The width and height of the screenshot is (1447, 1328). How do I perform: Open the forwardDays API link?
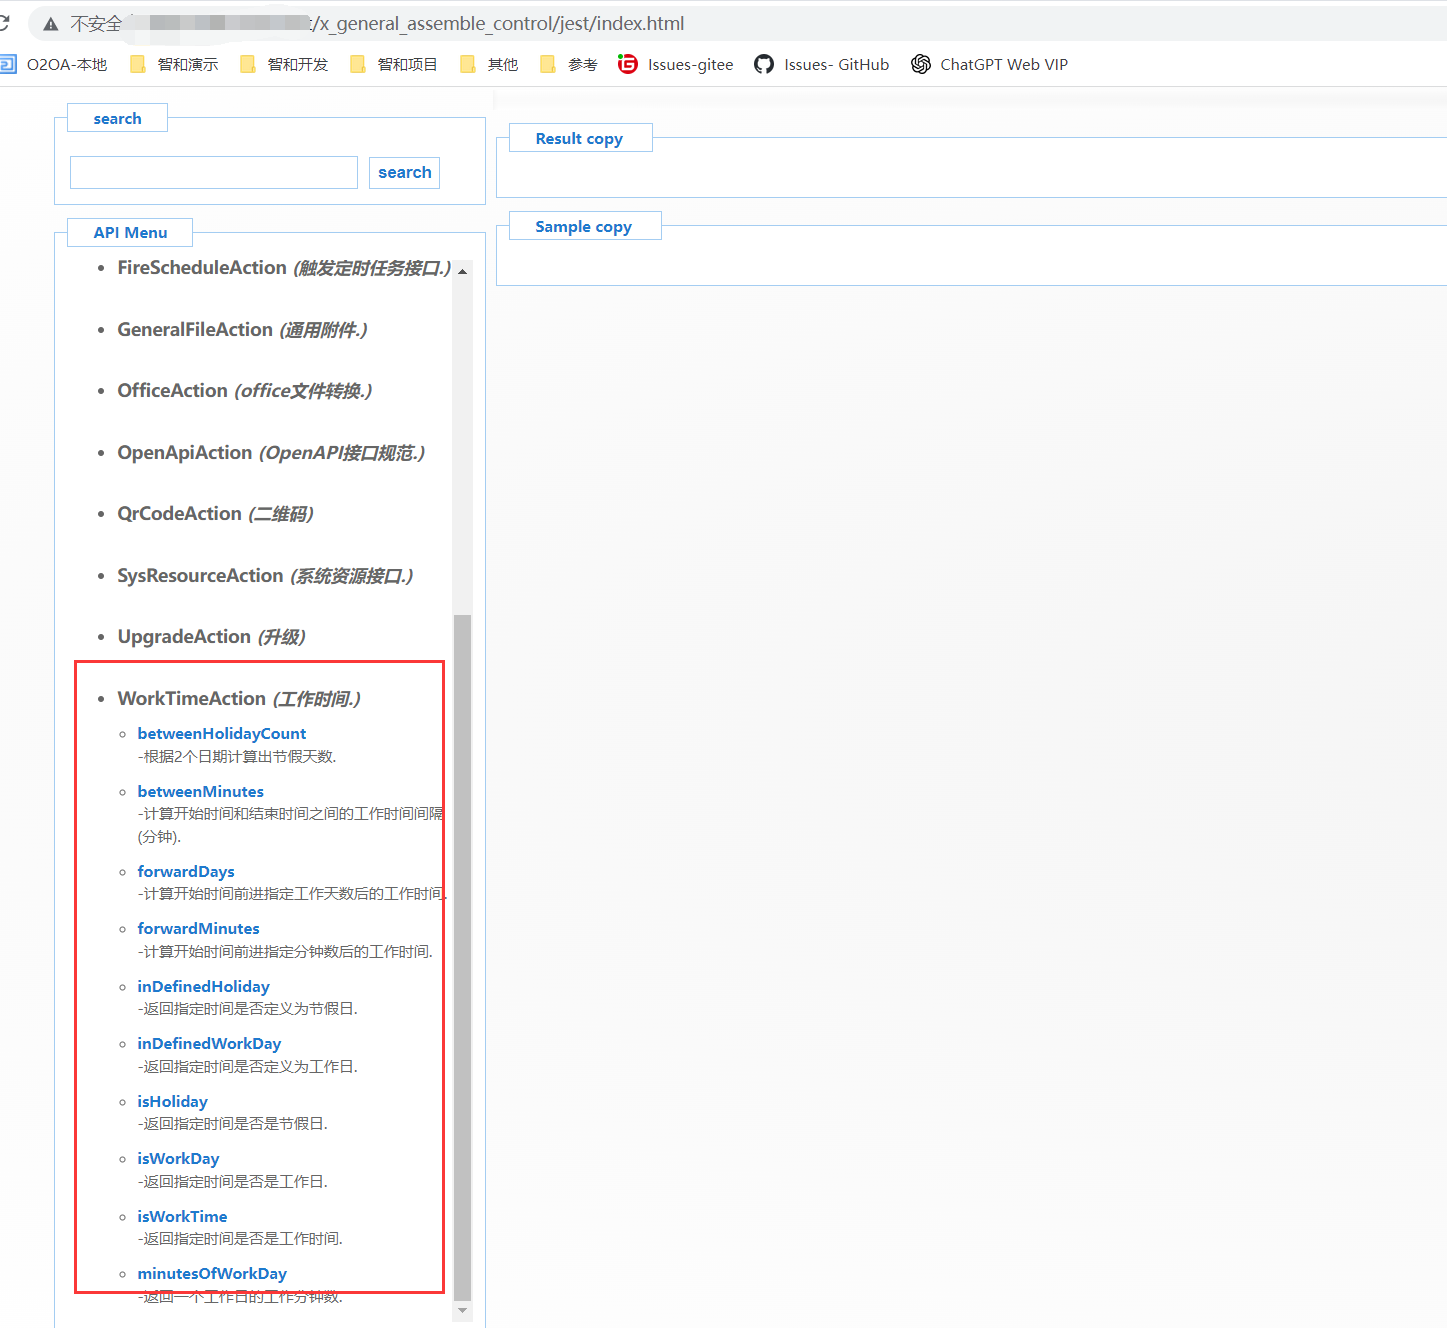click(x=186, y=872)
